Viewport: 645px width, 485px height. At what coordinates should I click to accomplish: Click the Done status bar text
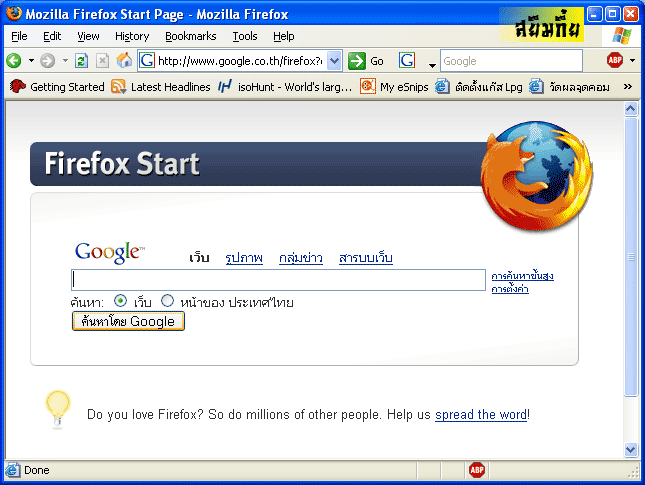[x=37, y=470]
